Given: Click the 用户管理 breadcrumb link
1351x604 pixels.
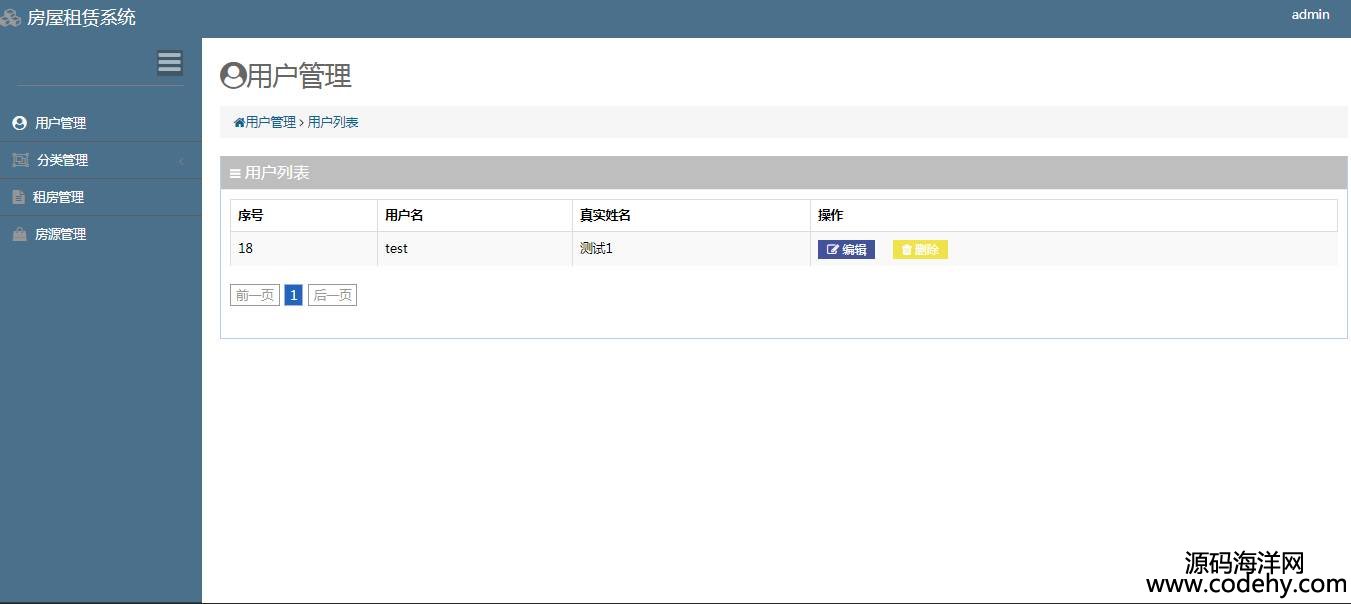Looking at the screenshot, I should (271, 122).
